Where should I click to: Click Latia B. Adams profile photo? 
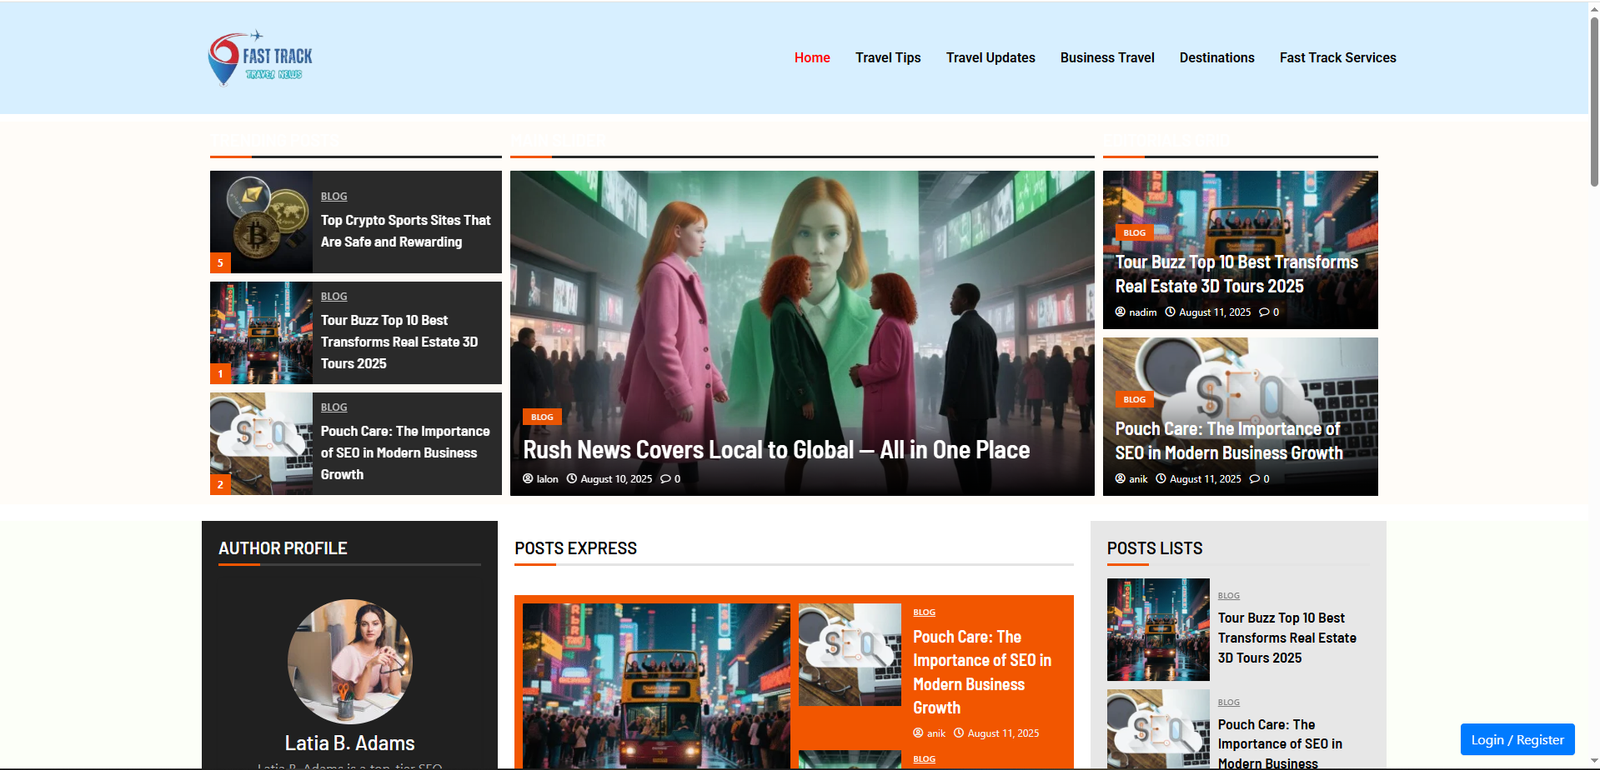[x=350, y=661]
